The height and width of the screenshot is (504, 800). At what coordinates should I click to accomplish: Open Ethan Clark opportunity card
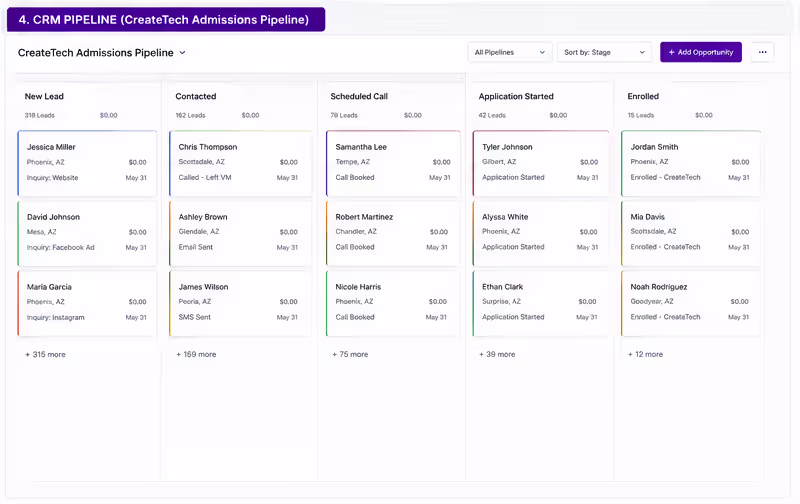[x=541, y=303]
